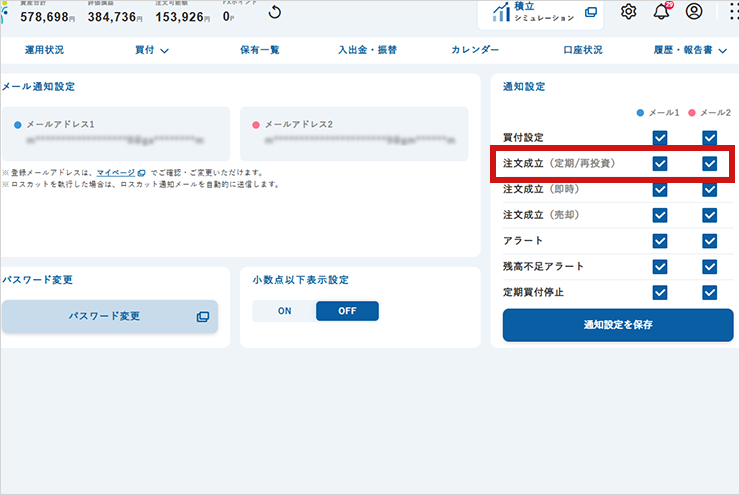Open the 口座状況 menu item
The image size is (740, 495).
pos(583,50)
